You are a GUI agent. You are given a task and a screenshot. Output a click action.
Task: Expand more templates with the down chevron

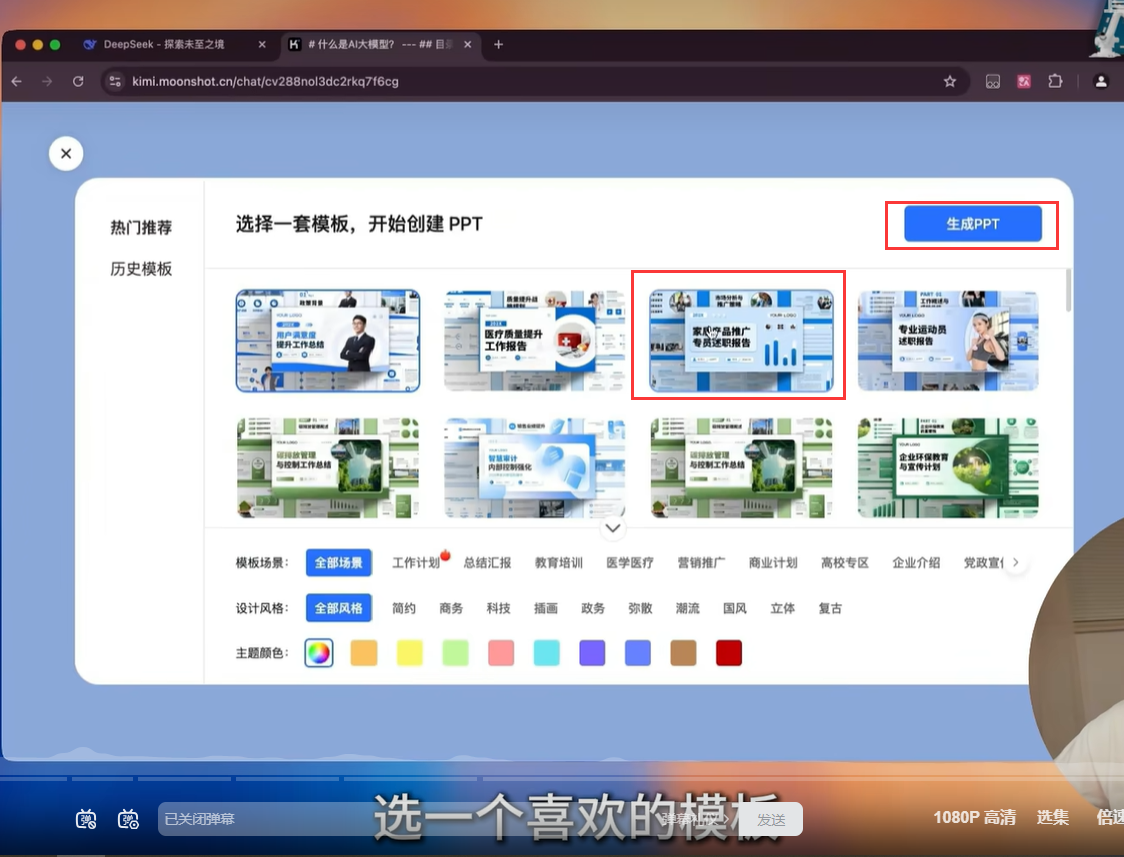pyautogui.click(x=613, y=528)
